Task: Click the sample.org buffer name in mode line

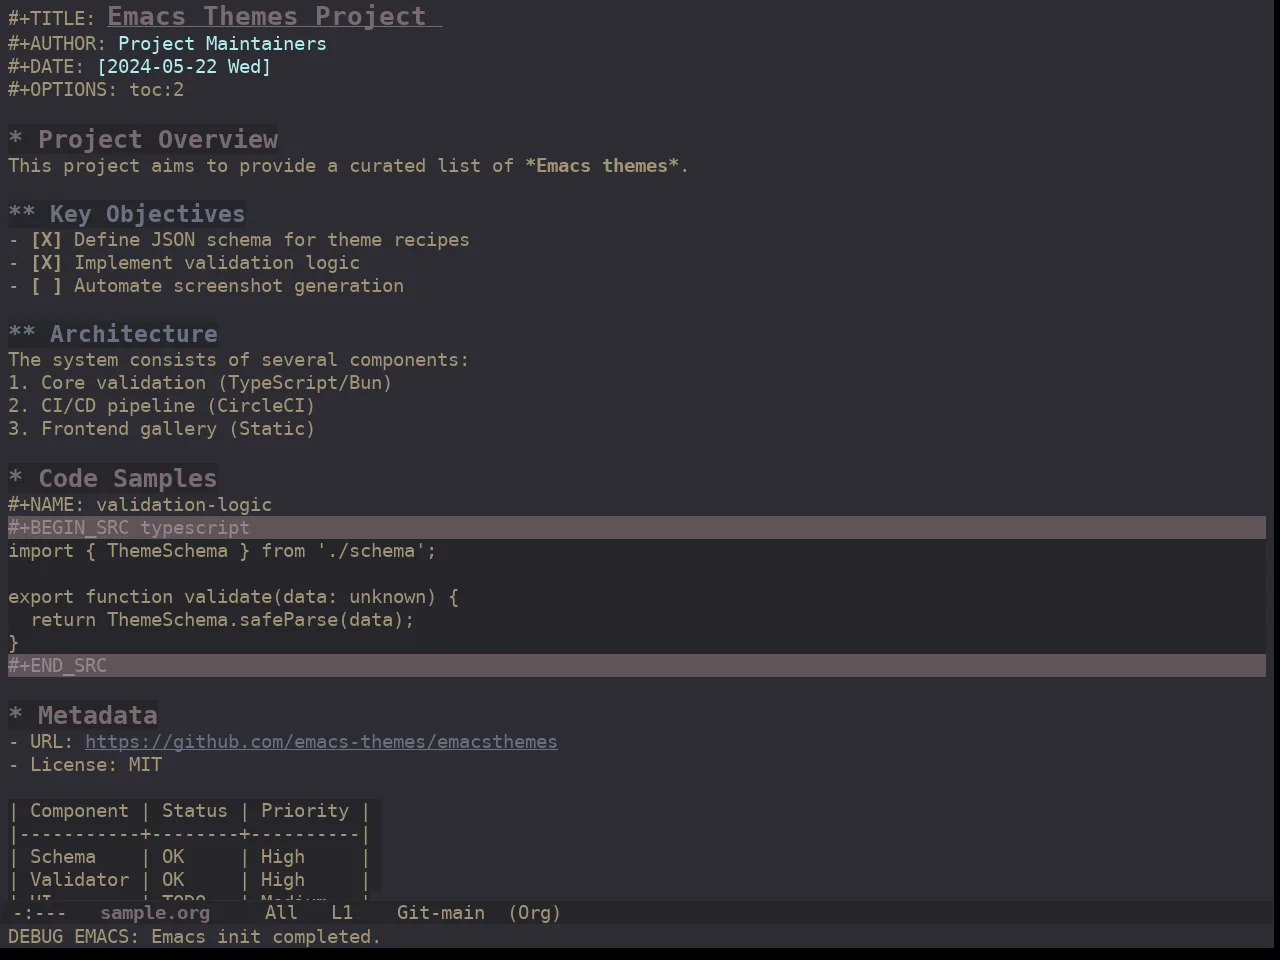Action: coord(155,913)
